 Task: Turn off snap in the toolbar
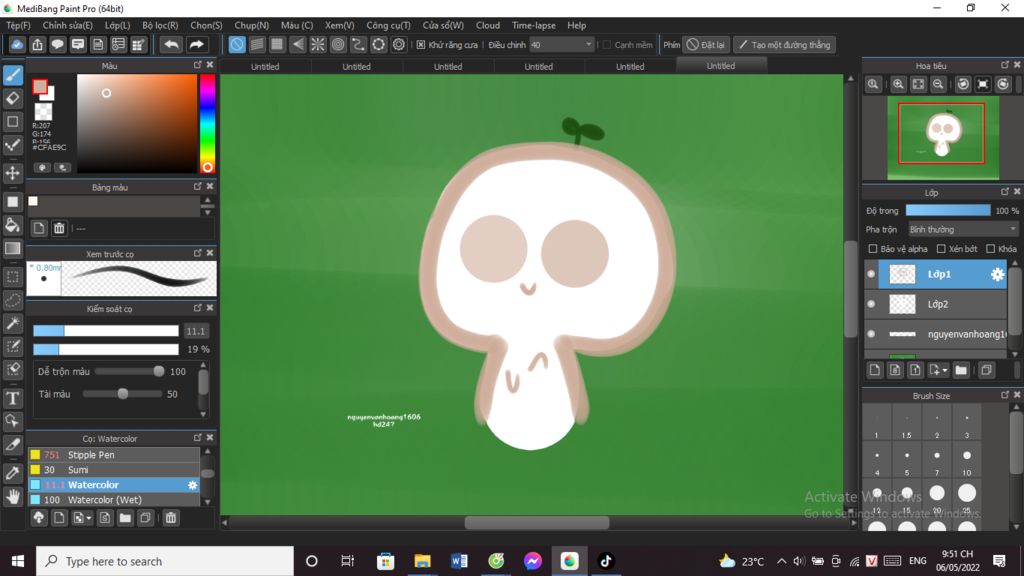point(237,44)
